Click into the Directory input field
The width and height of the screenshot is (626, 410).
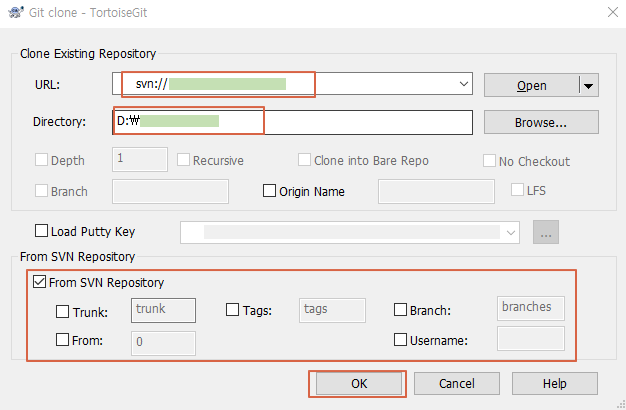point(292,122)
